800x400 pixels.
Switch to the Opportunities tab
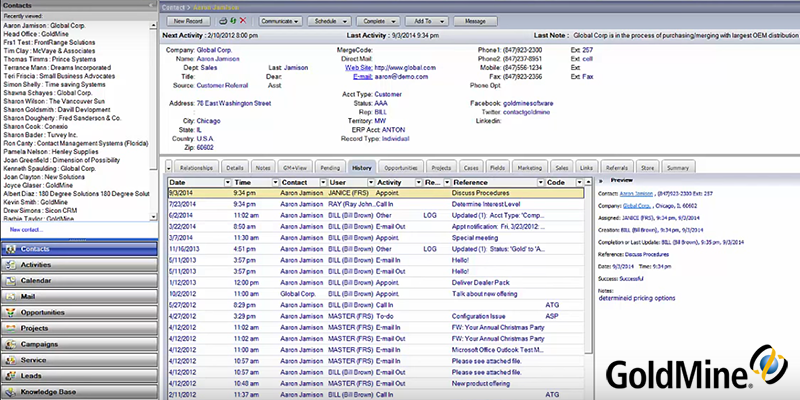pyautogui.click(x=401, y=169)
